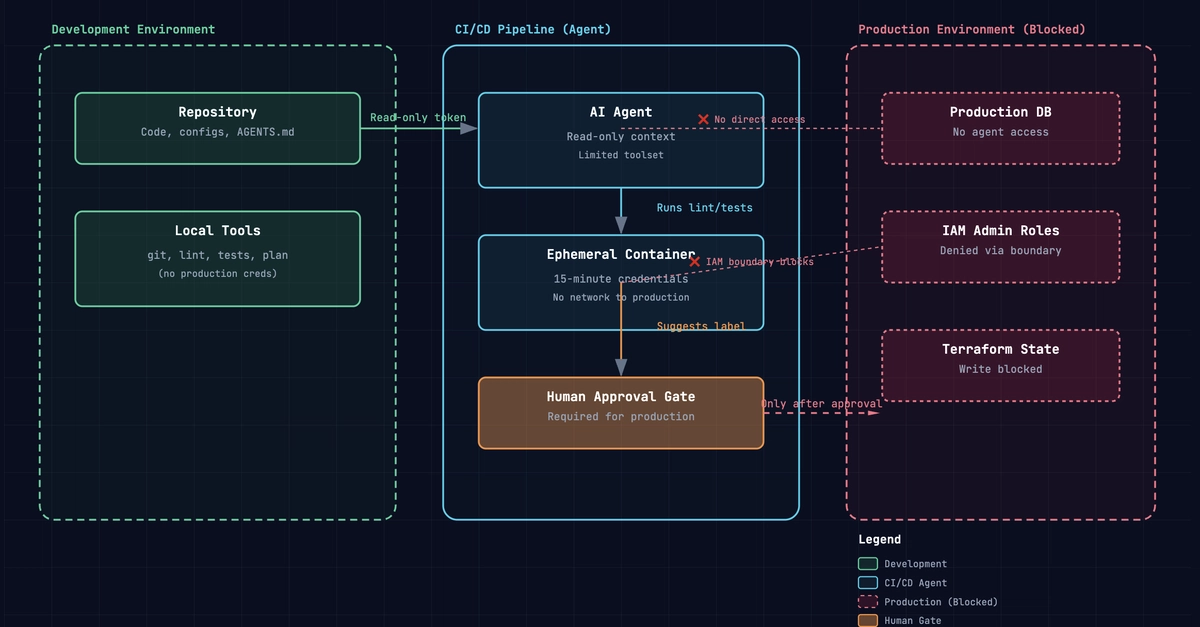The width and height of the screenshot is (1200, 627).
Task: Select the IAM Admin Roles box
Action: pyautogui.click(x=1001, y=247)
